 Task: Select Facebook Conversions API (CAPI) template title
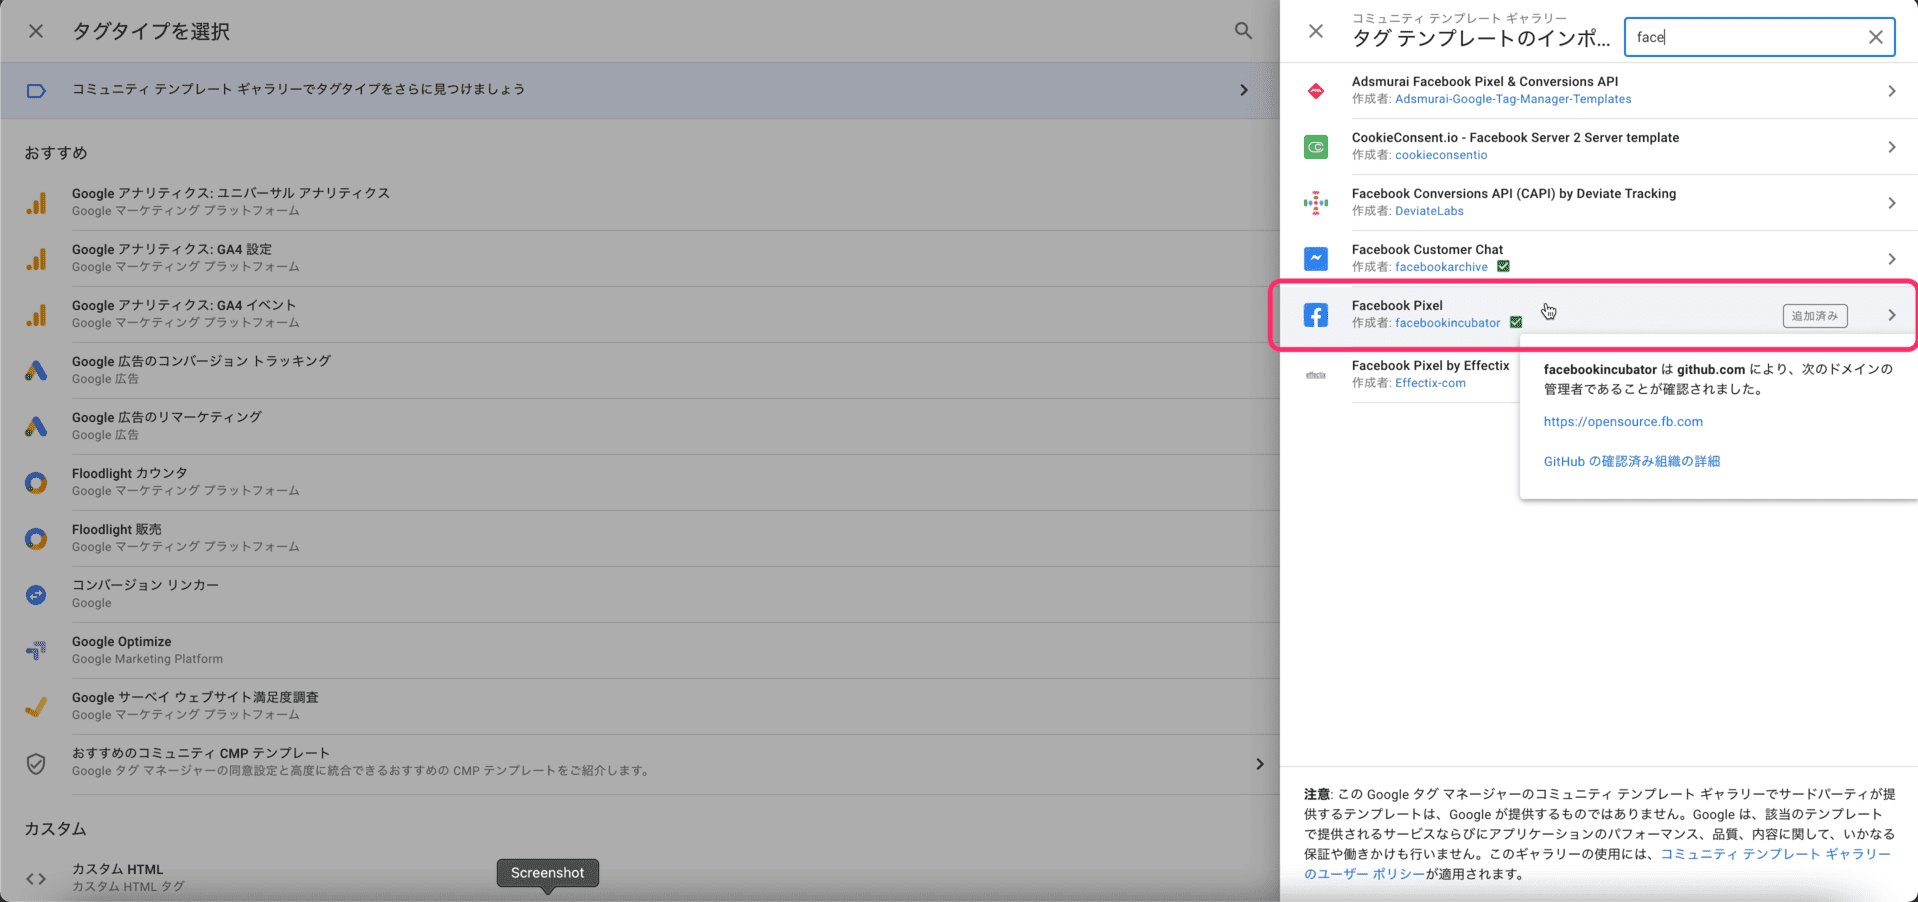point(1514,194)
